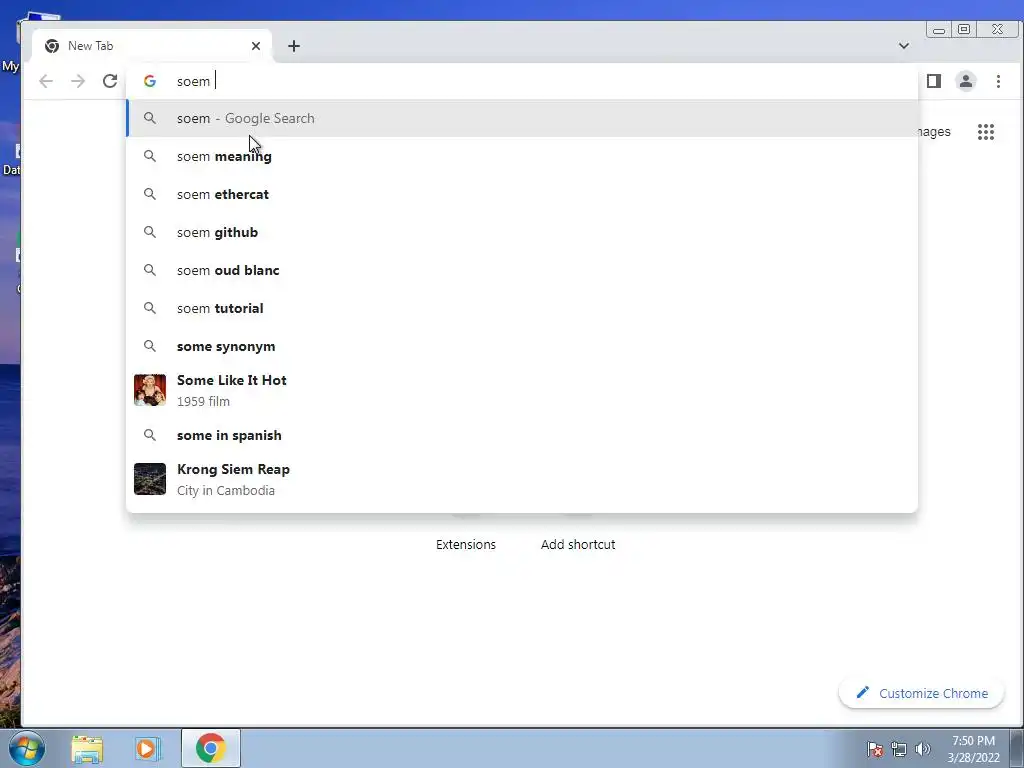Image resolution: width=1024 pixels, height=768 pixels.
Task: Open the Extensions shortcut
Action: click(466, 544)
